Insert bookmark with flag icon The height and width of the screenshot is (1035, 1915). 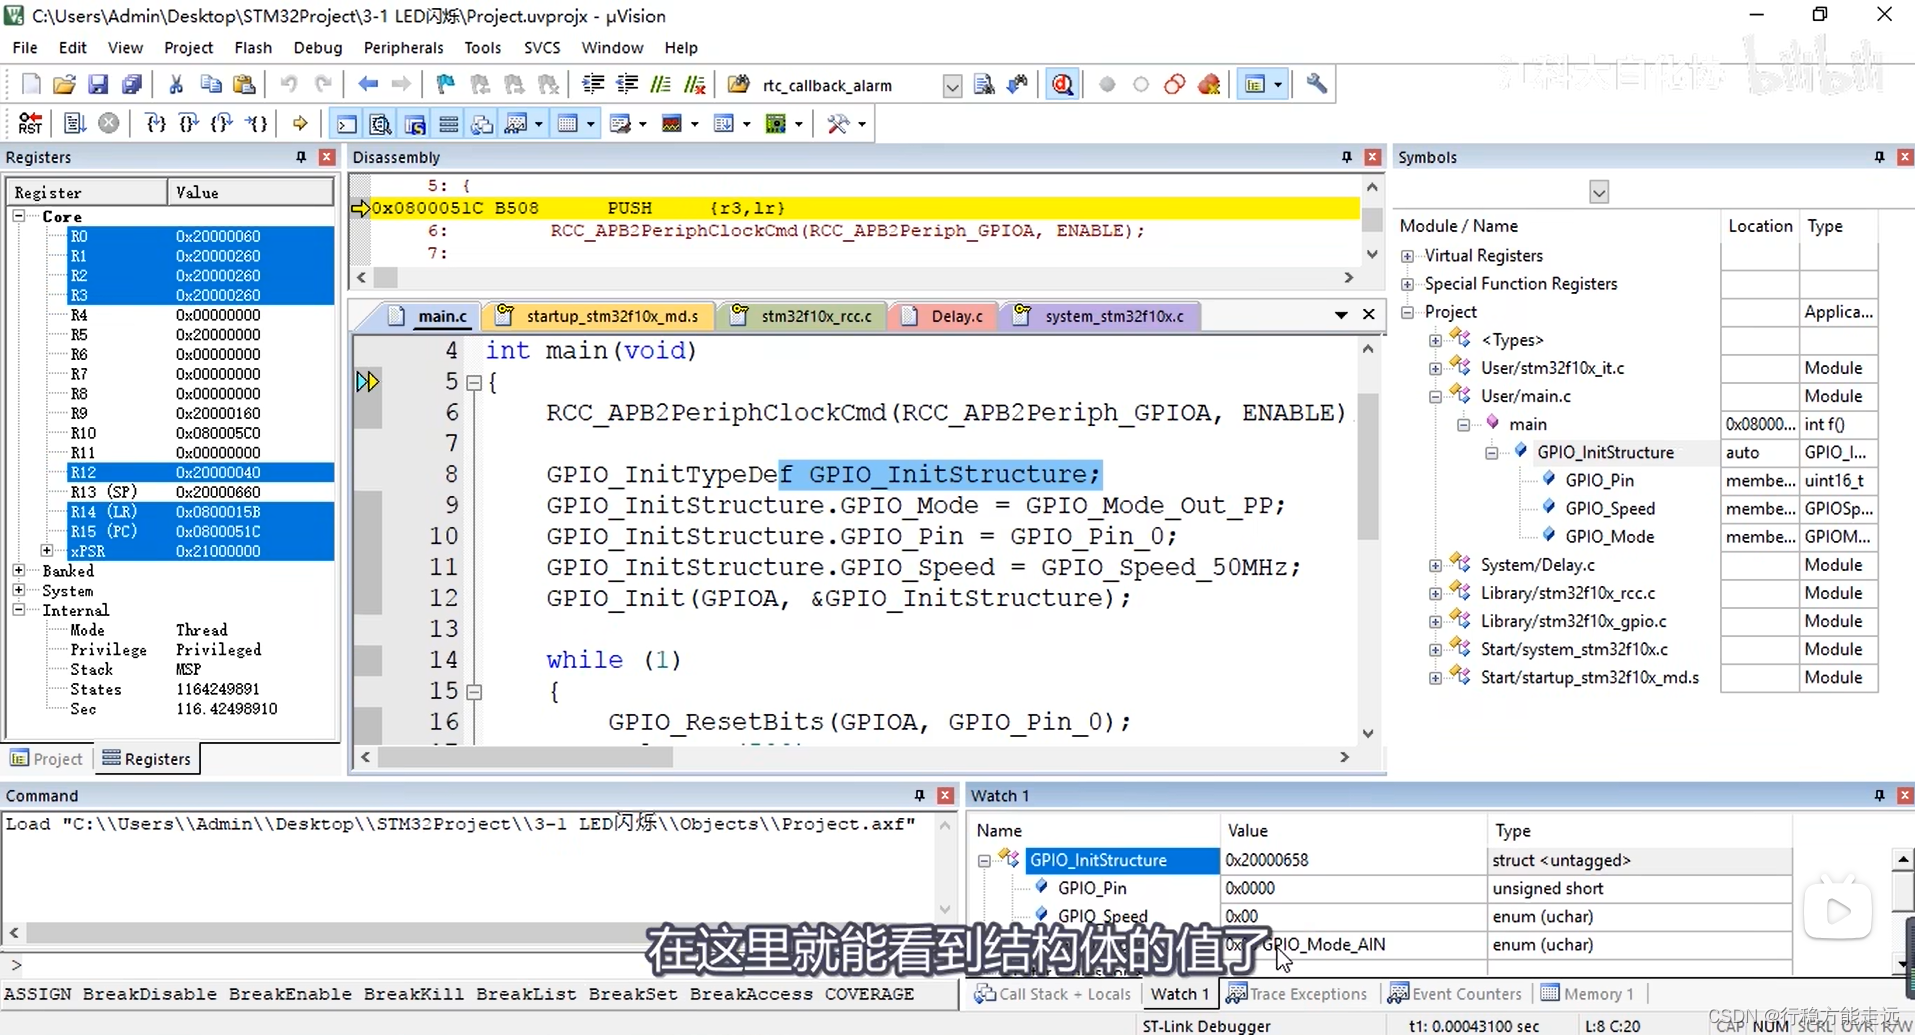pos(446,85)
